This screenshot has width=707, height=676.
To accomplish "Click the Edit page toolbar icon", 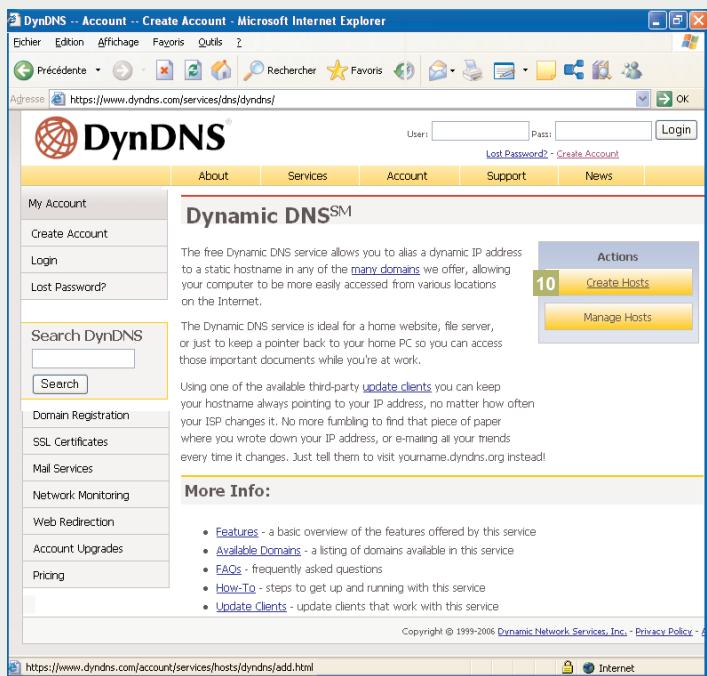I will click(505, 71).
